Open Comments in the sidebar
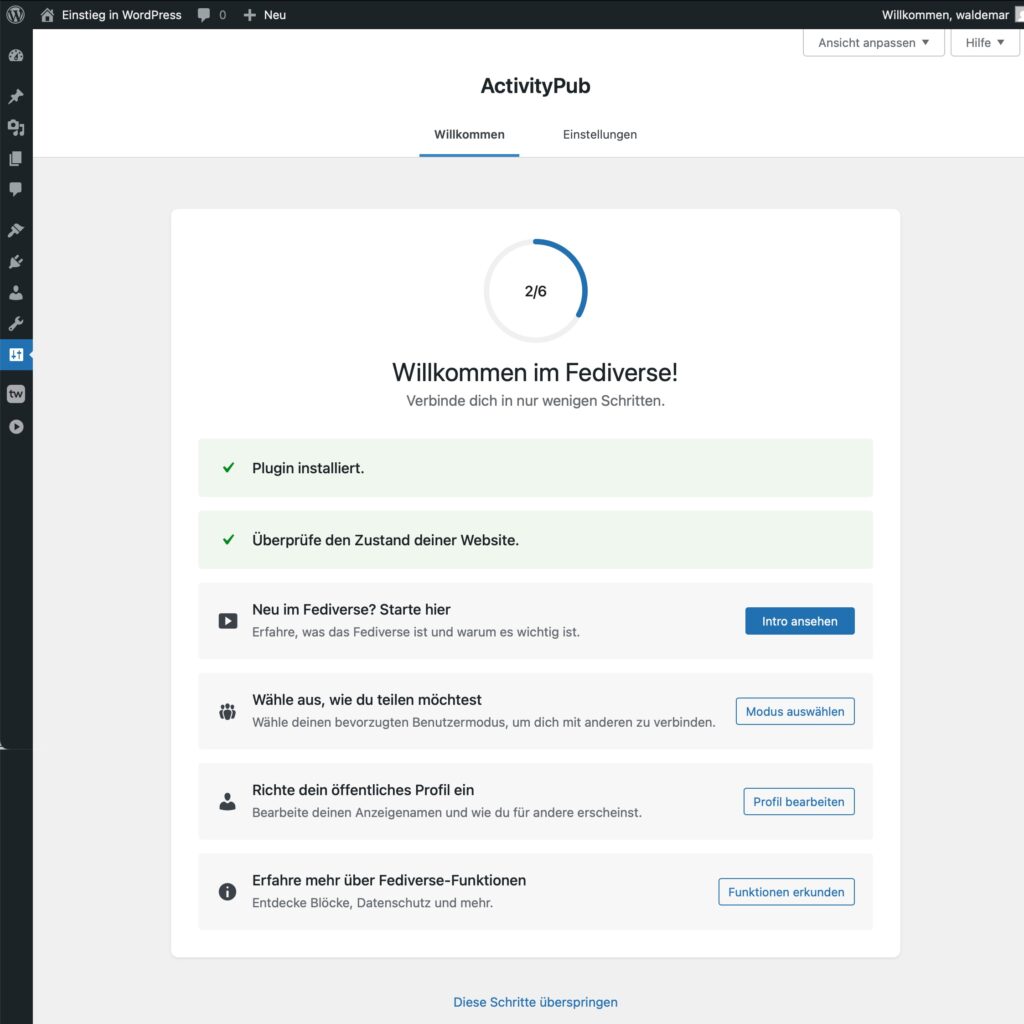 pyautogui.click(x=16, y=189)
